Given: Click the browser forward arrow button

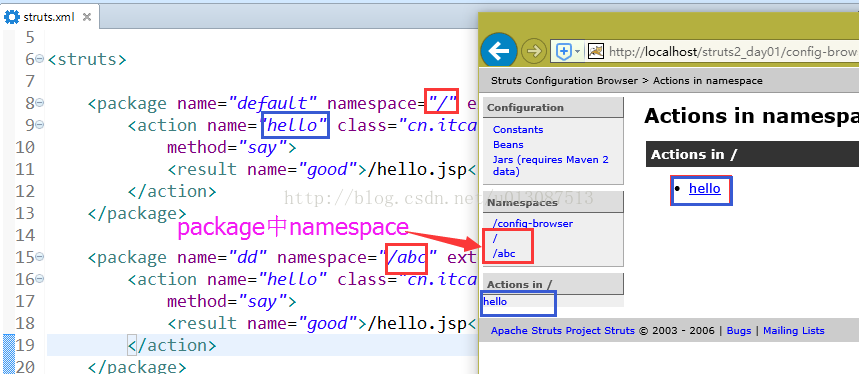Looking at the screenshot, I should 534,51.
